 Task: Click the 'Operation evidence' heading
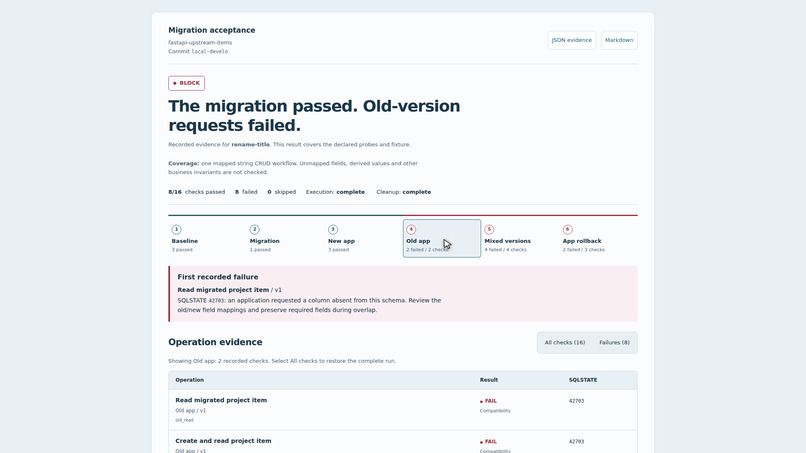pyautogui.click(x=215, y=342)
